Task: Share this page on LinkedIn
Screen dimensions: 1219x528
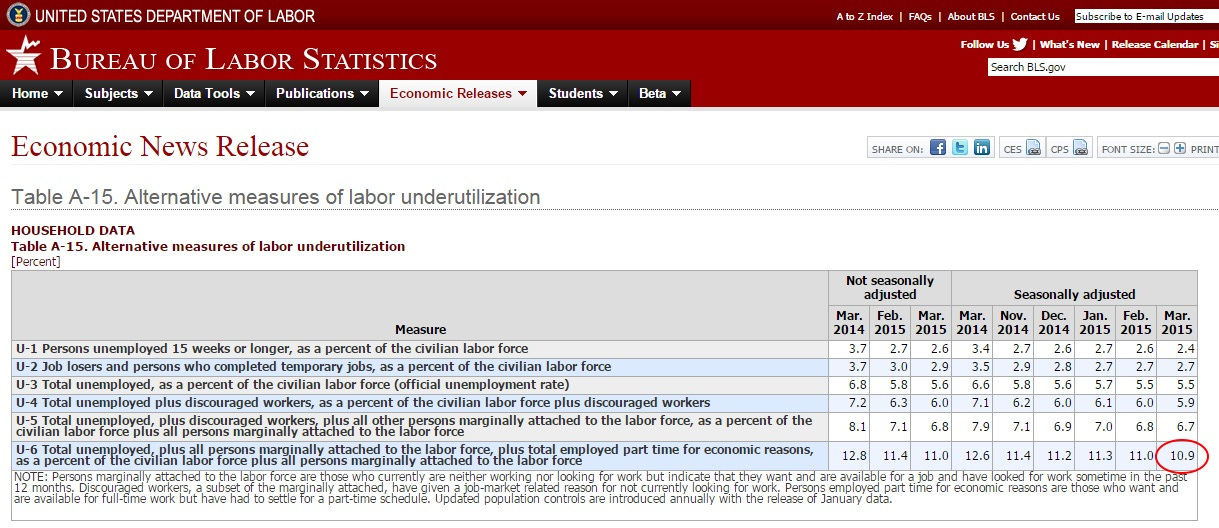Action: 982,148
